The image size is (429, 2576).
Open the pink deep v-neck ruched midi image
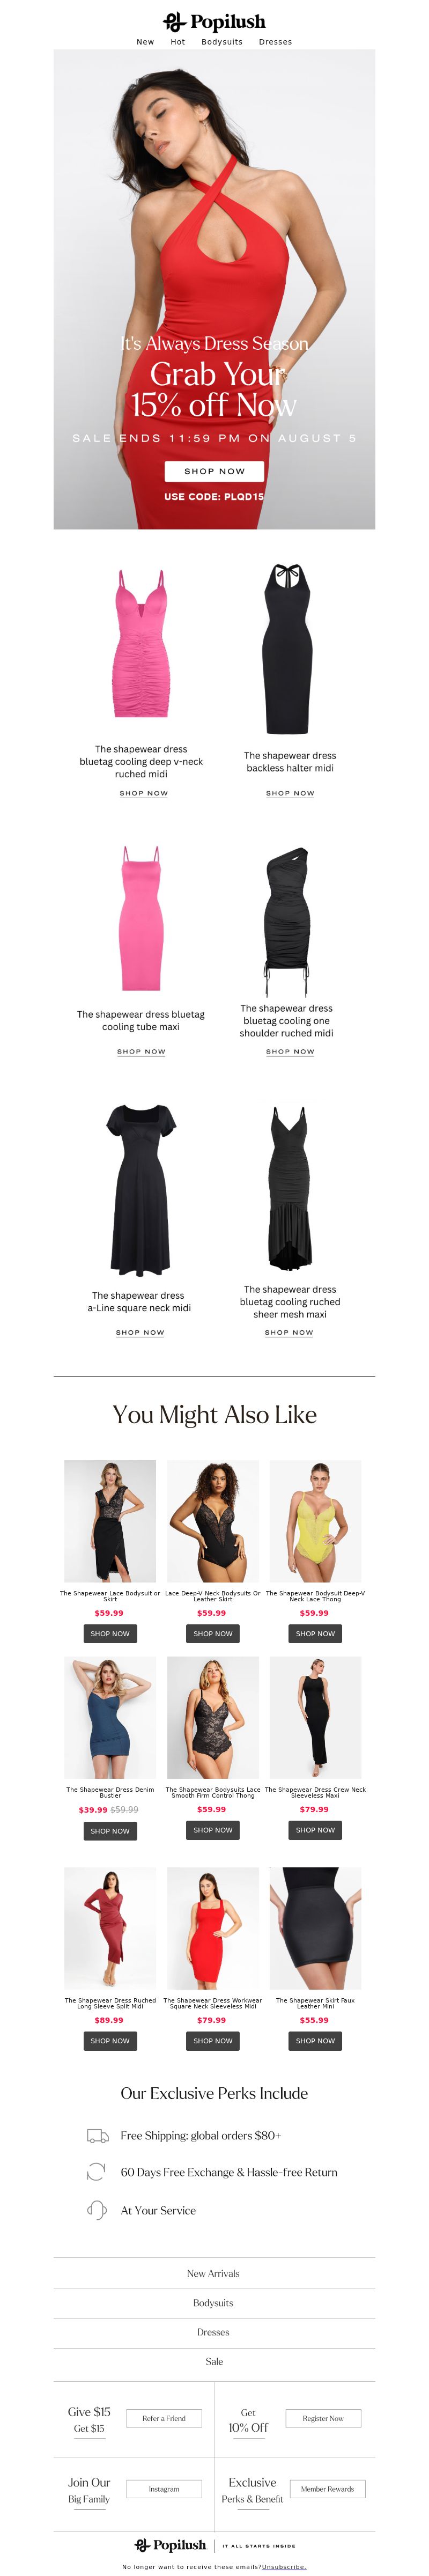pyautogui.click(x=141, y=643)
